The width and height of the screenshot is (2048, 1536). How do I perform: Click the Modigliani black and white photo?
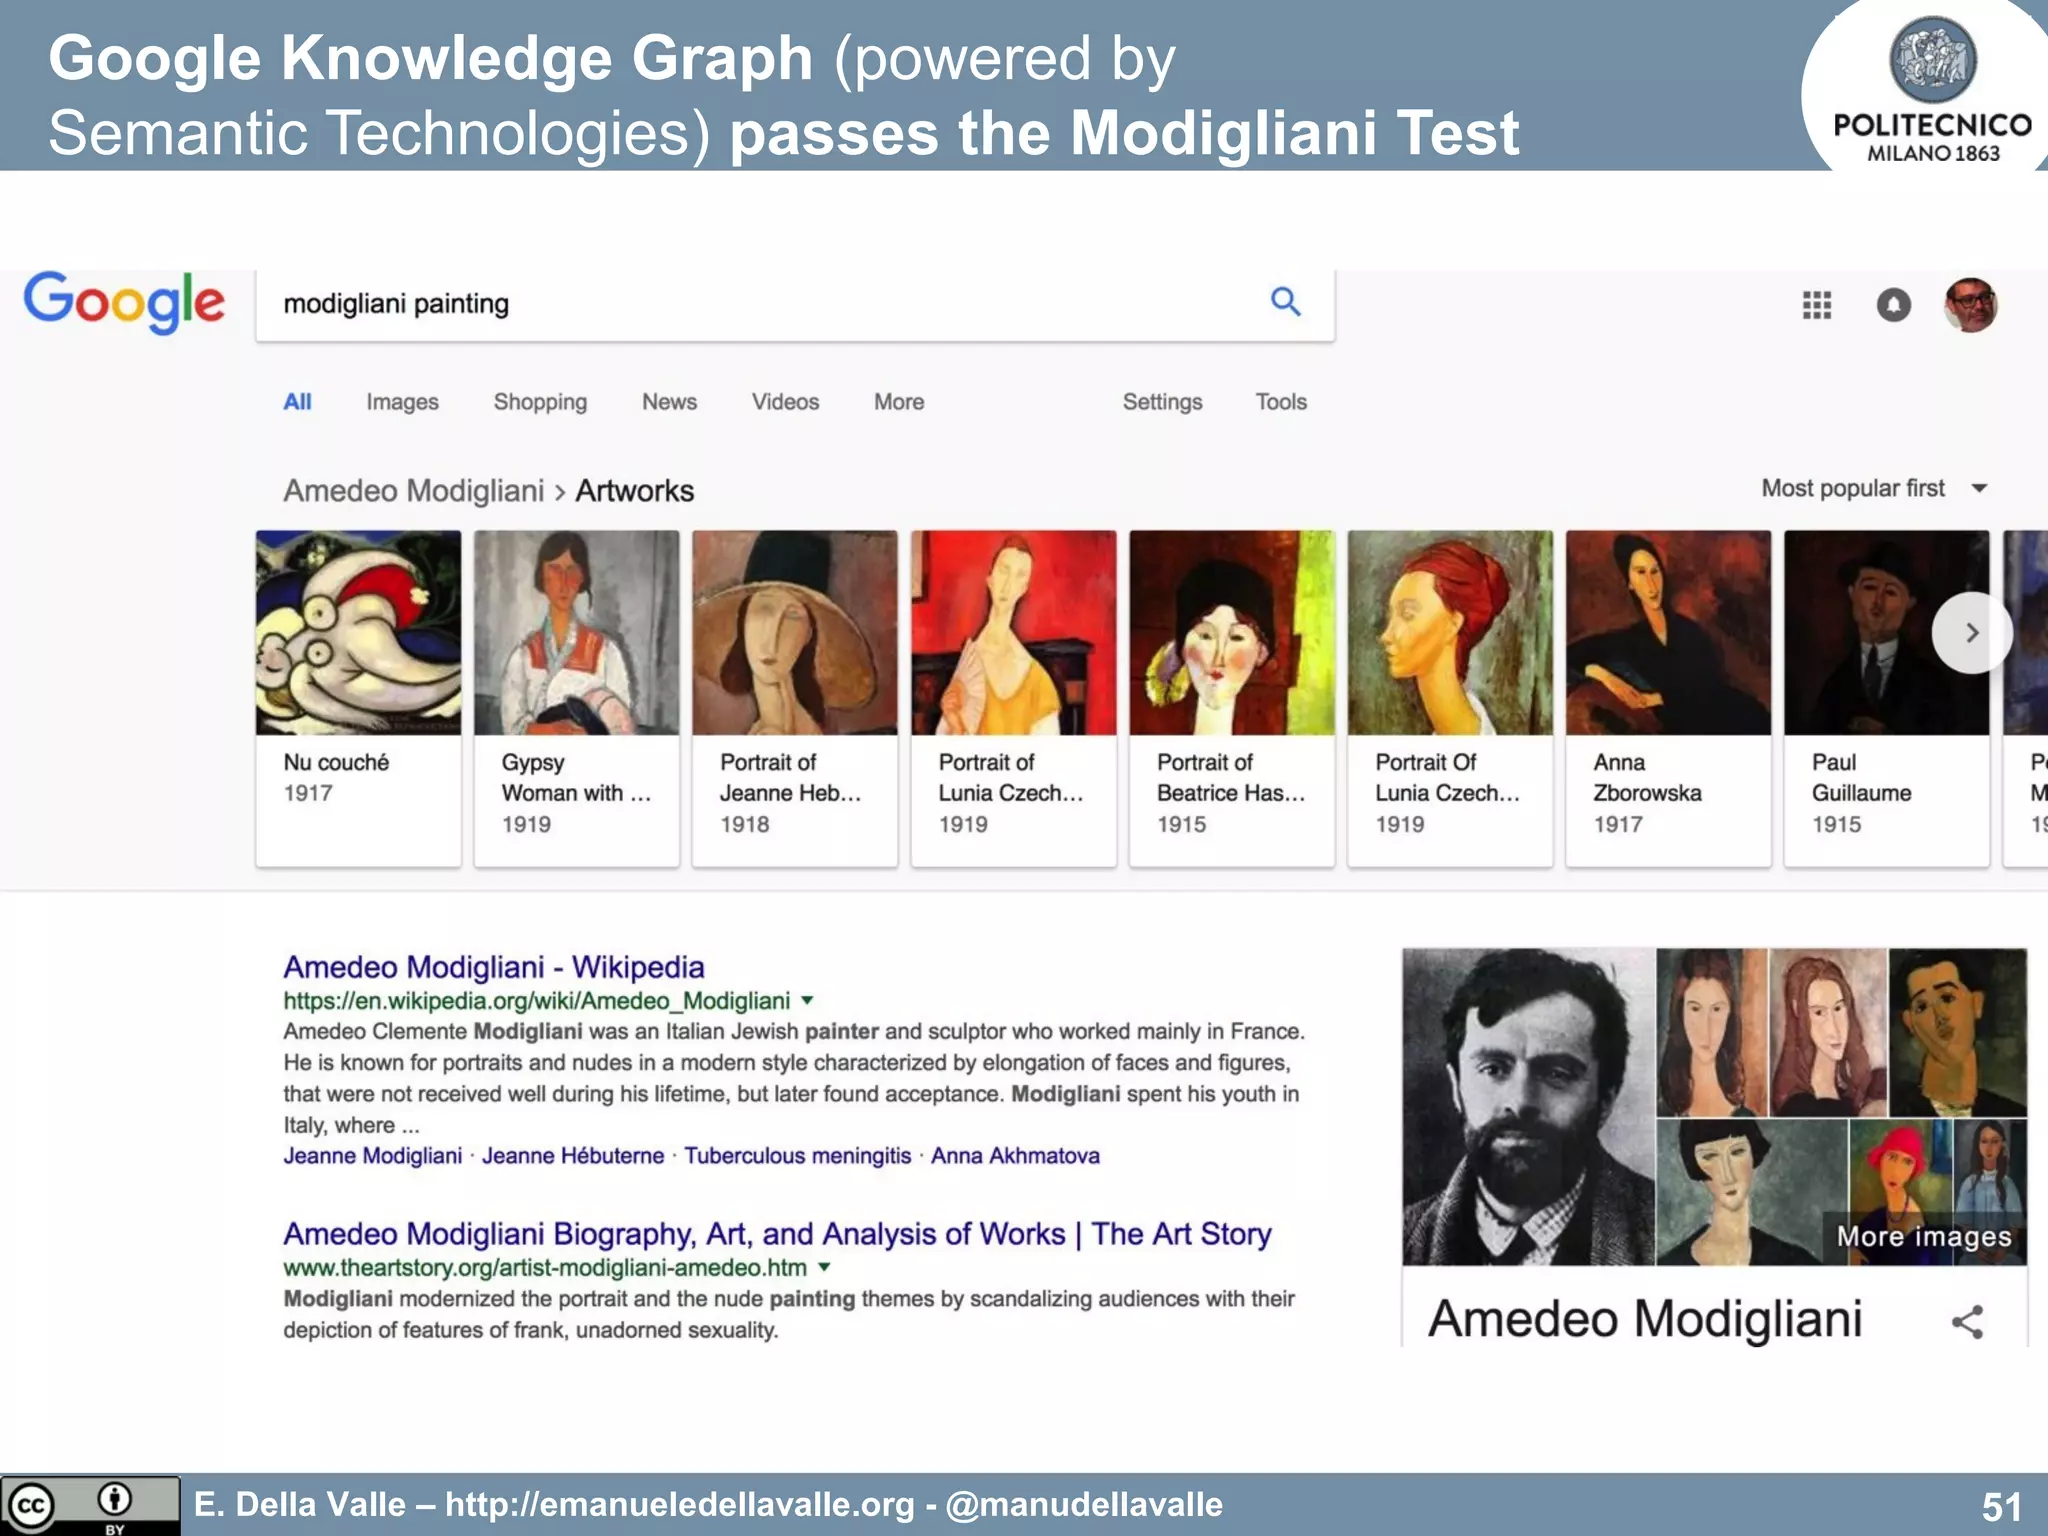click(1529, 1106)
